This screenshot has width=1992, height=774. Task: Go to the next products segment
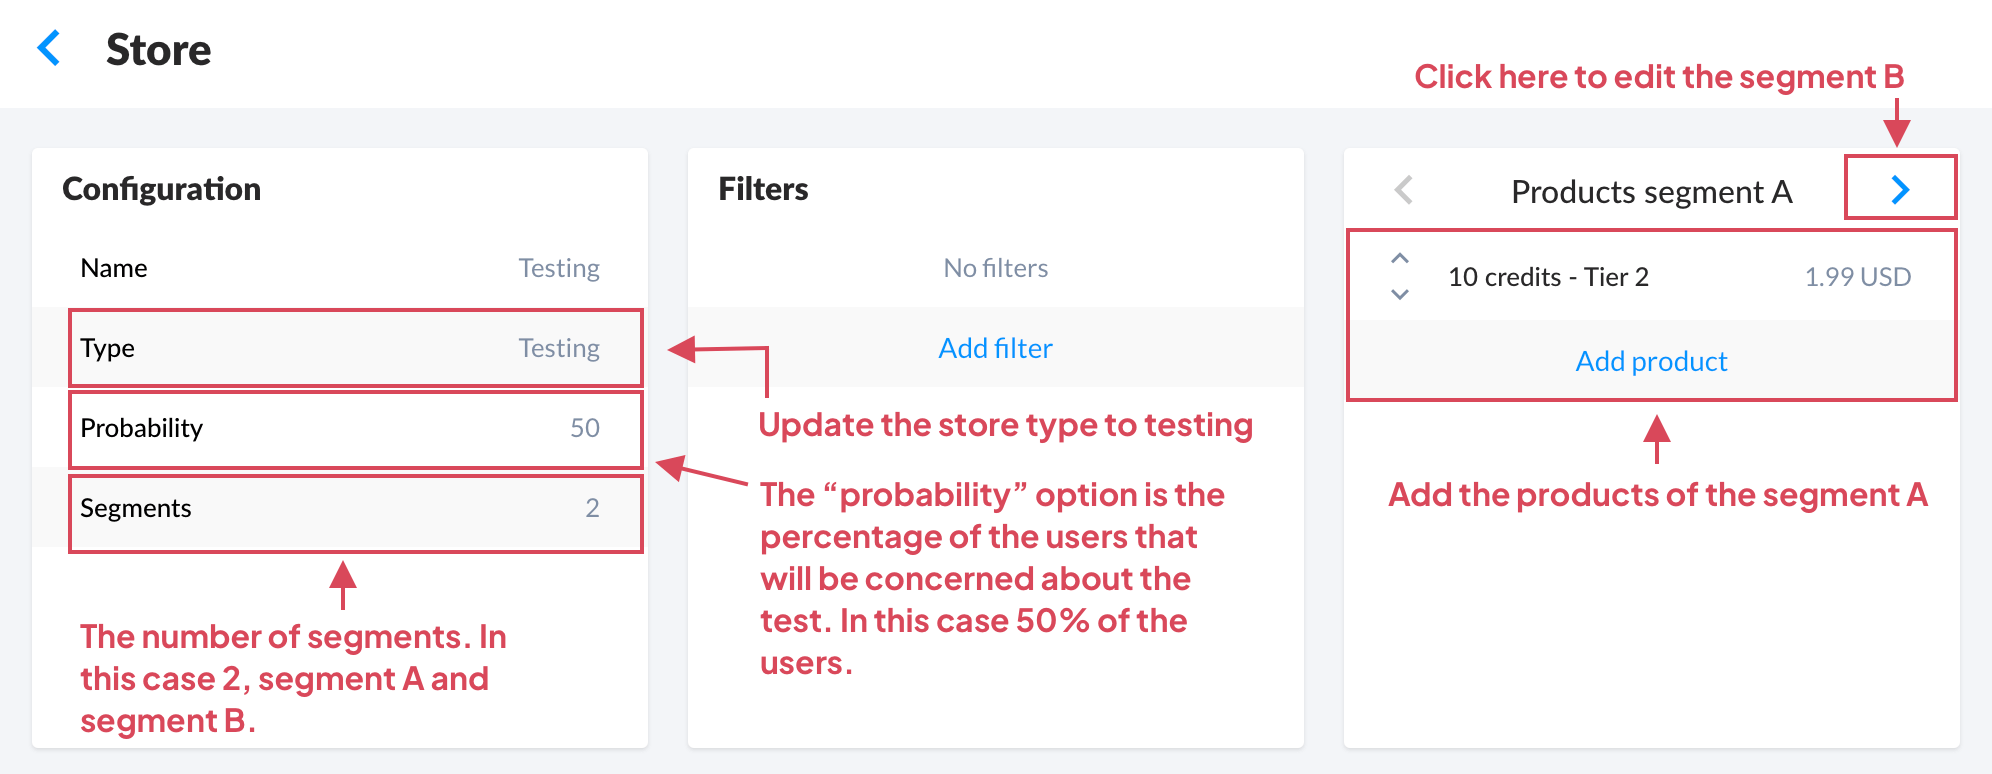click(1900, 189)
